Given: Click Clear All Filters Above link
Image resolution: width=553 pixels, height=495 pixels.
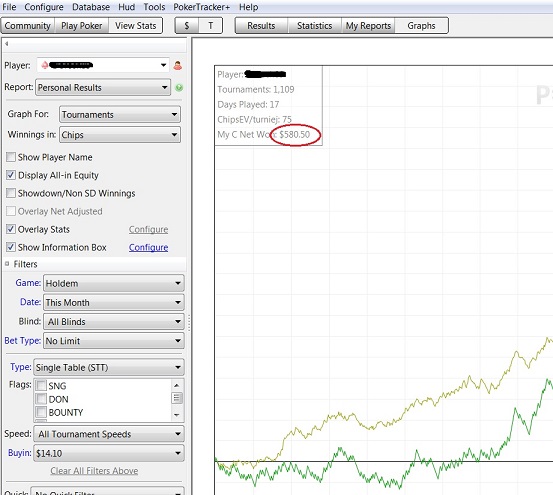Looking at the screenshot, I should tap(94, 471).
